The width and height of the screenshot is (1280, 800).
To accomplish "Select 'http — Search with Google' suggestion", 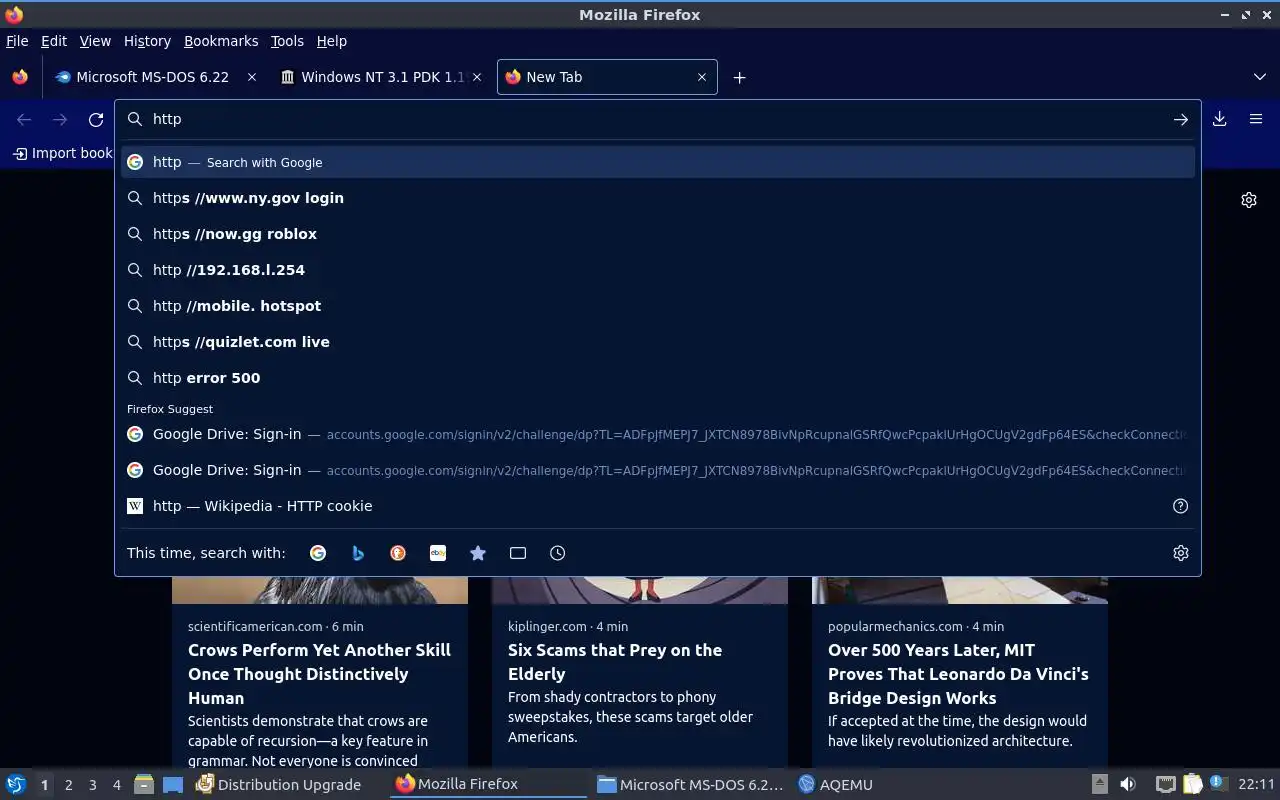I will pyautogui.click(x=658, y=162).
